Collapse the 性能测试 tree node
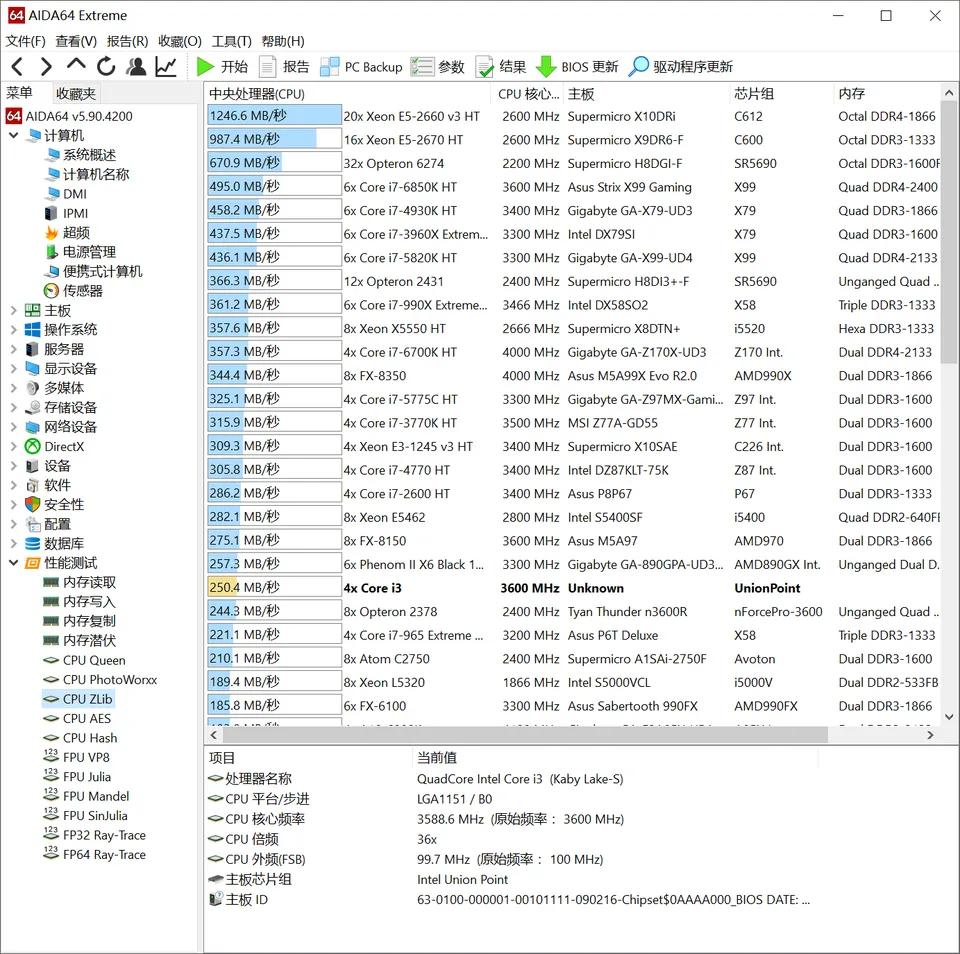960x954 pixels. coord(13,563)
